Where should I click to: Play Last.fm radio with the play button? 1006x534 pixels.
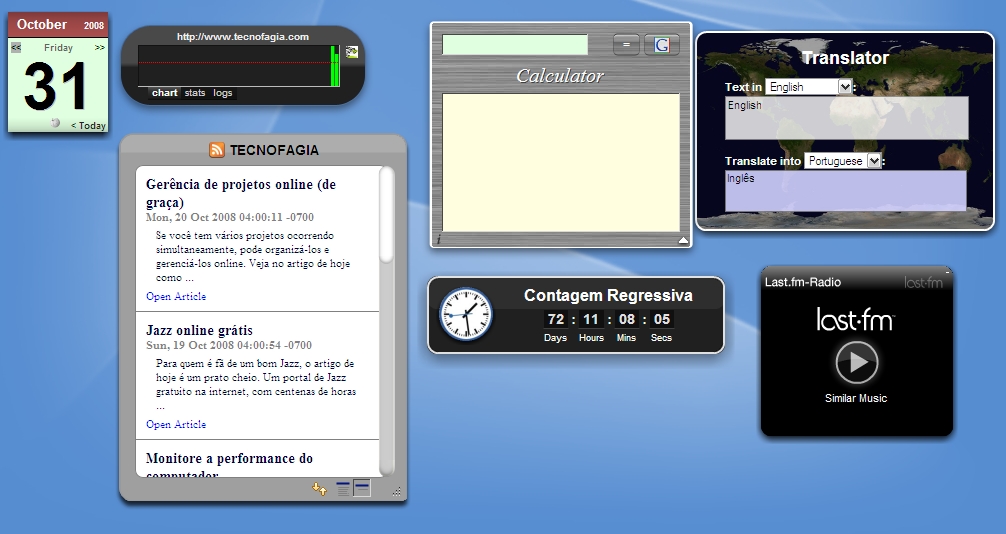tap(857, 363)
